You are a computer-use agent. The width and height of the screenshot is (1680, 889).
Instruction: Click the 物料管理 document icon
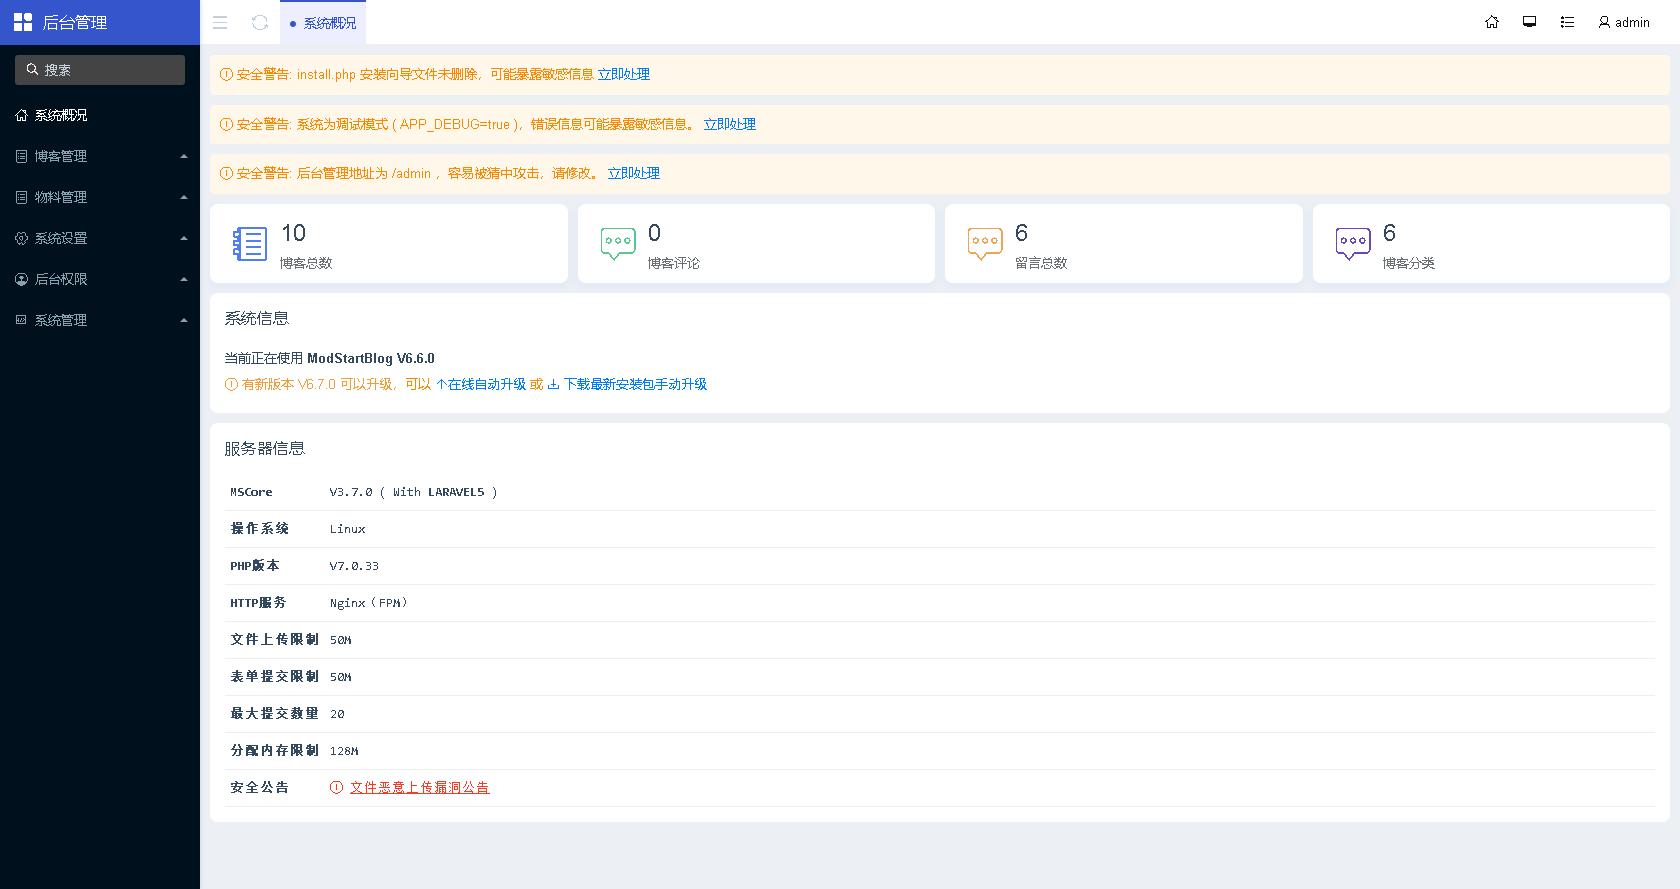tap(21, 197)
